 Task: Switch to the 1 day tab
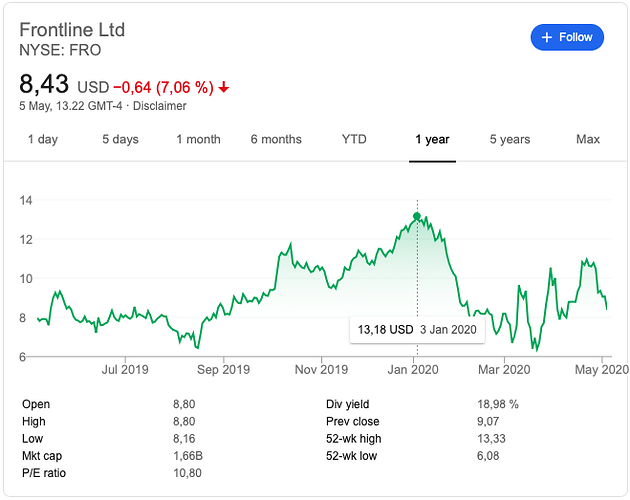point(43,139)
